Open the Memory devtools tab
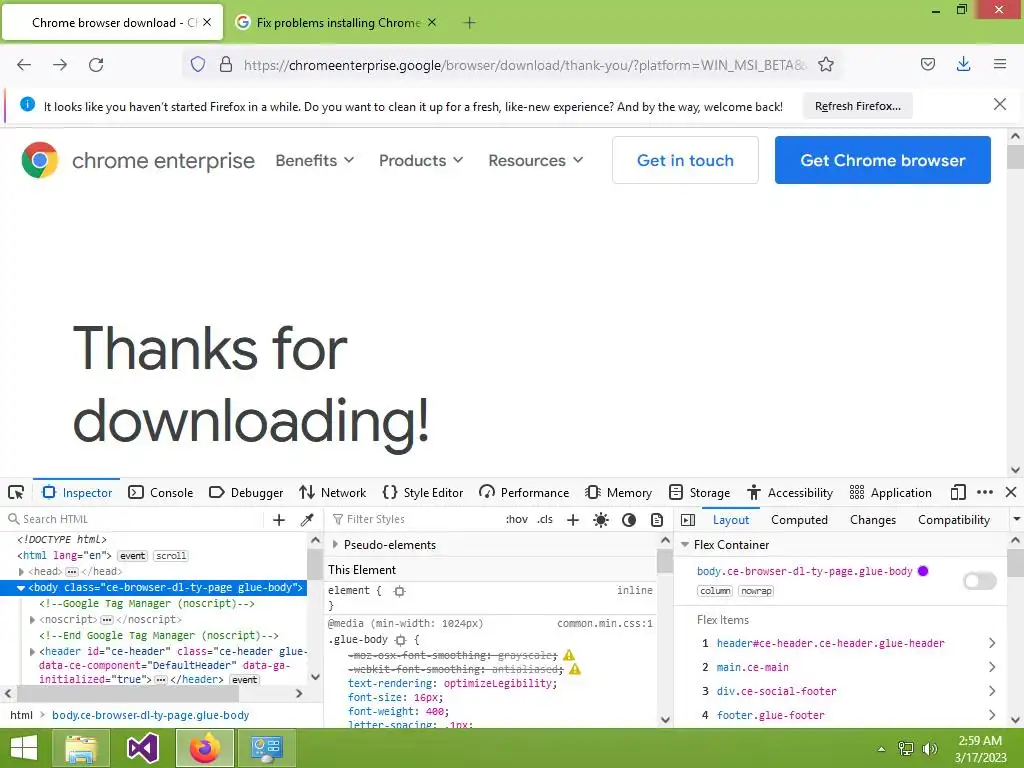Viewport: 1024px width, 768px height. 618,492
